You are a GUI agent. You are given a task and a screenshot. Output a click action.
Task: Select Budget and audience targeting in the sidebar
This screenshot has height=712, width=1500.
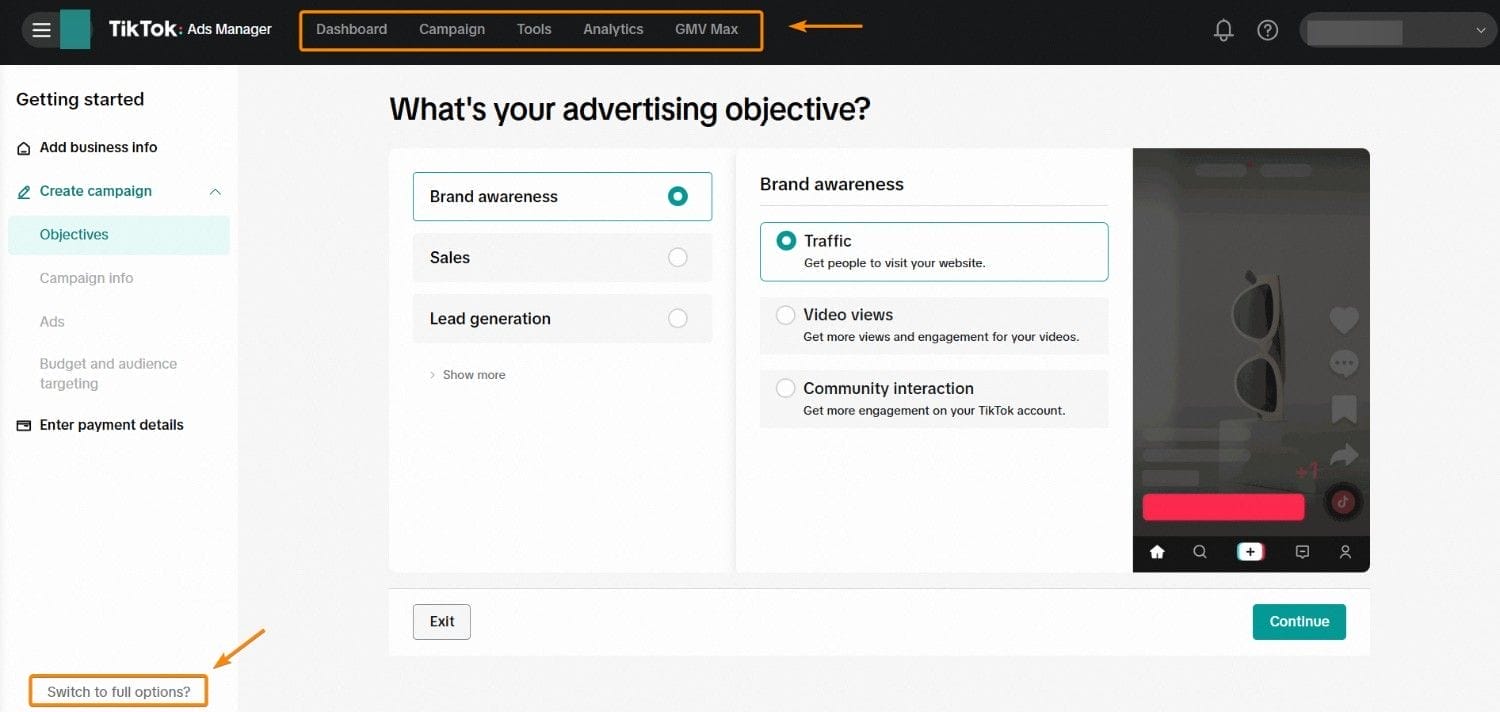pyautogui.click(x=107, y=373)
